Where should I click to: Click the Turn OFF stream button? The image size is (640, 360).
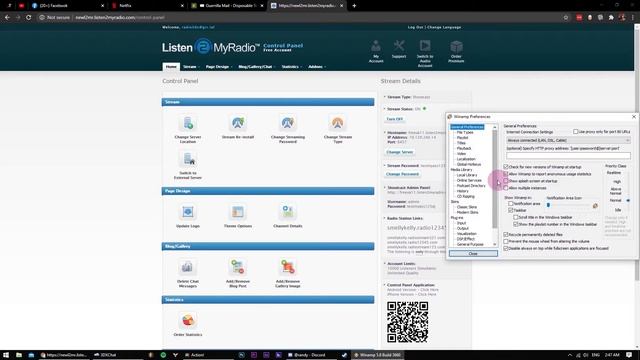(395, 119)
